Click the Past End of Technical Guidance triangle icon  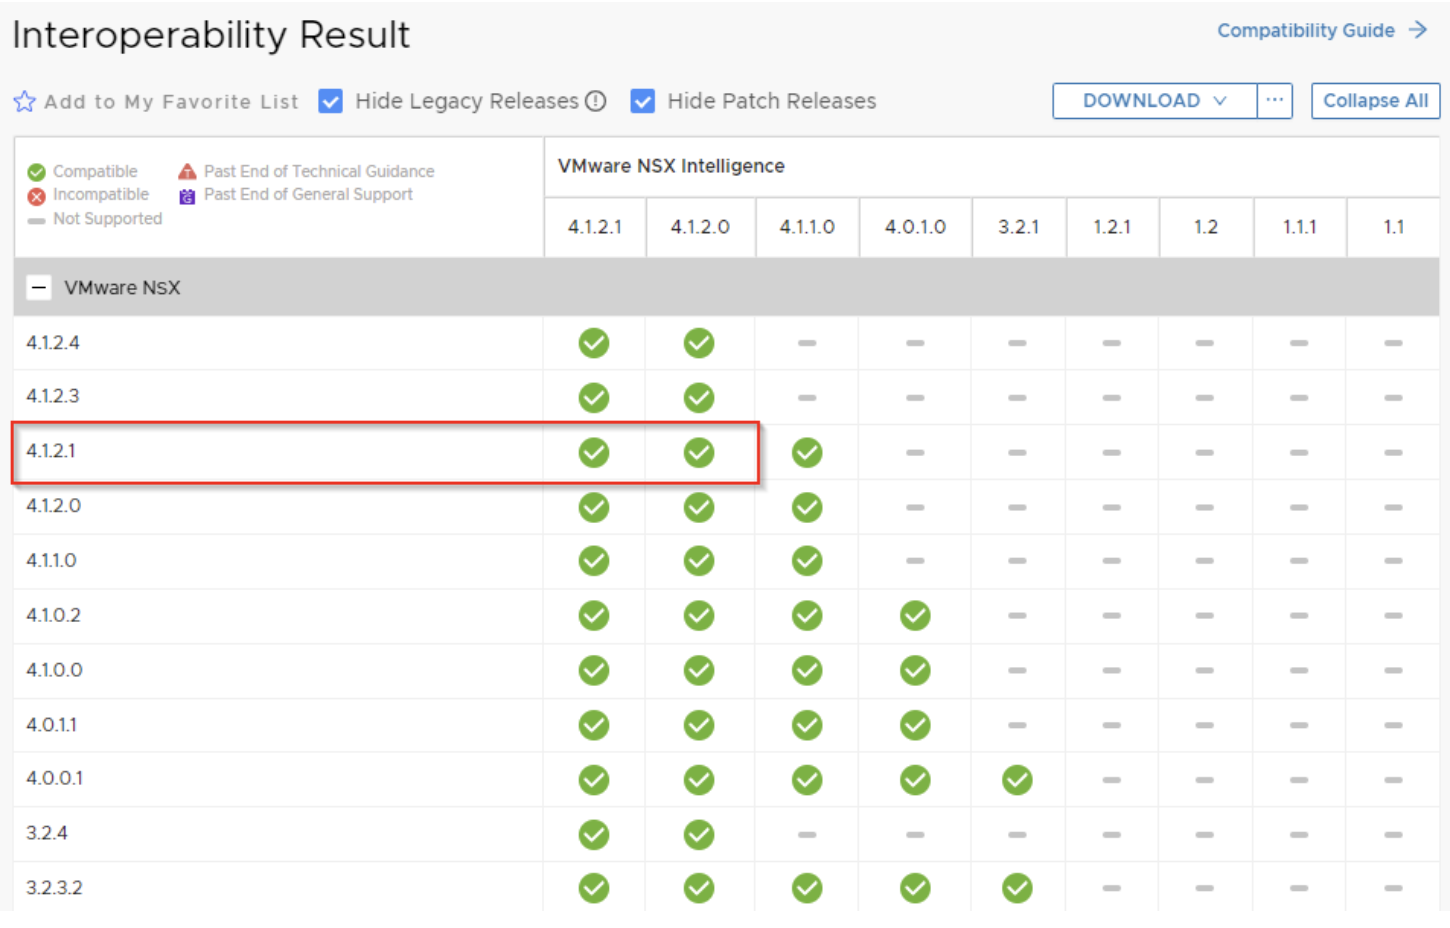187,171
